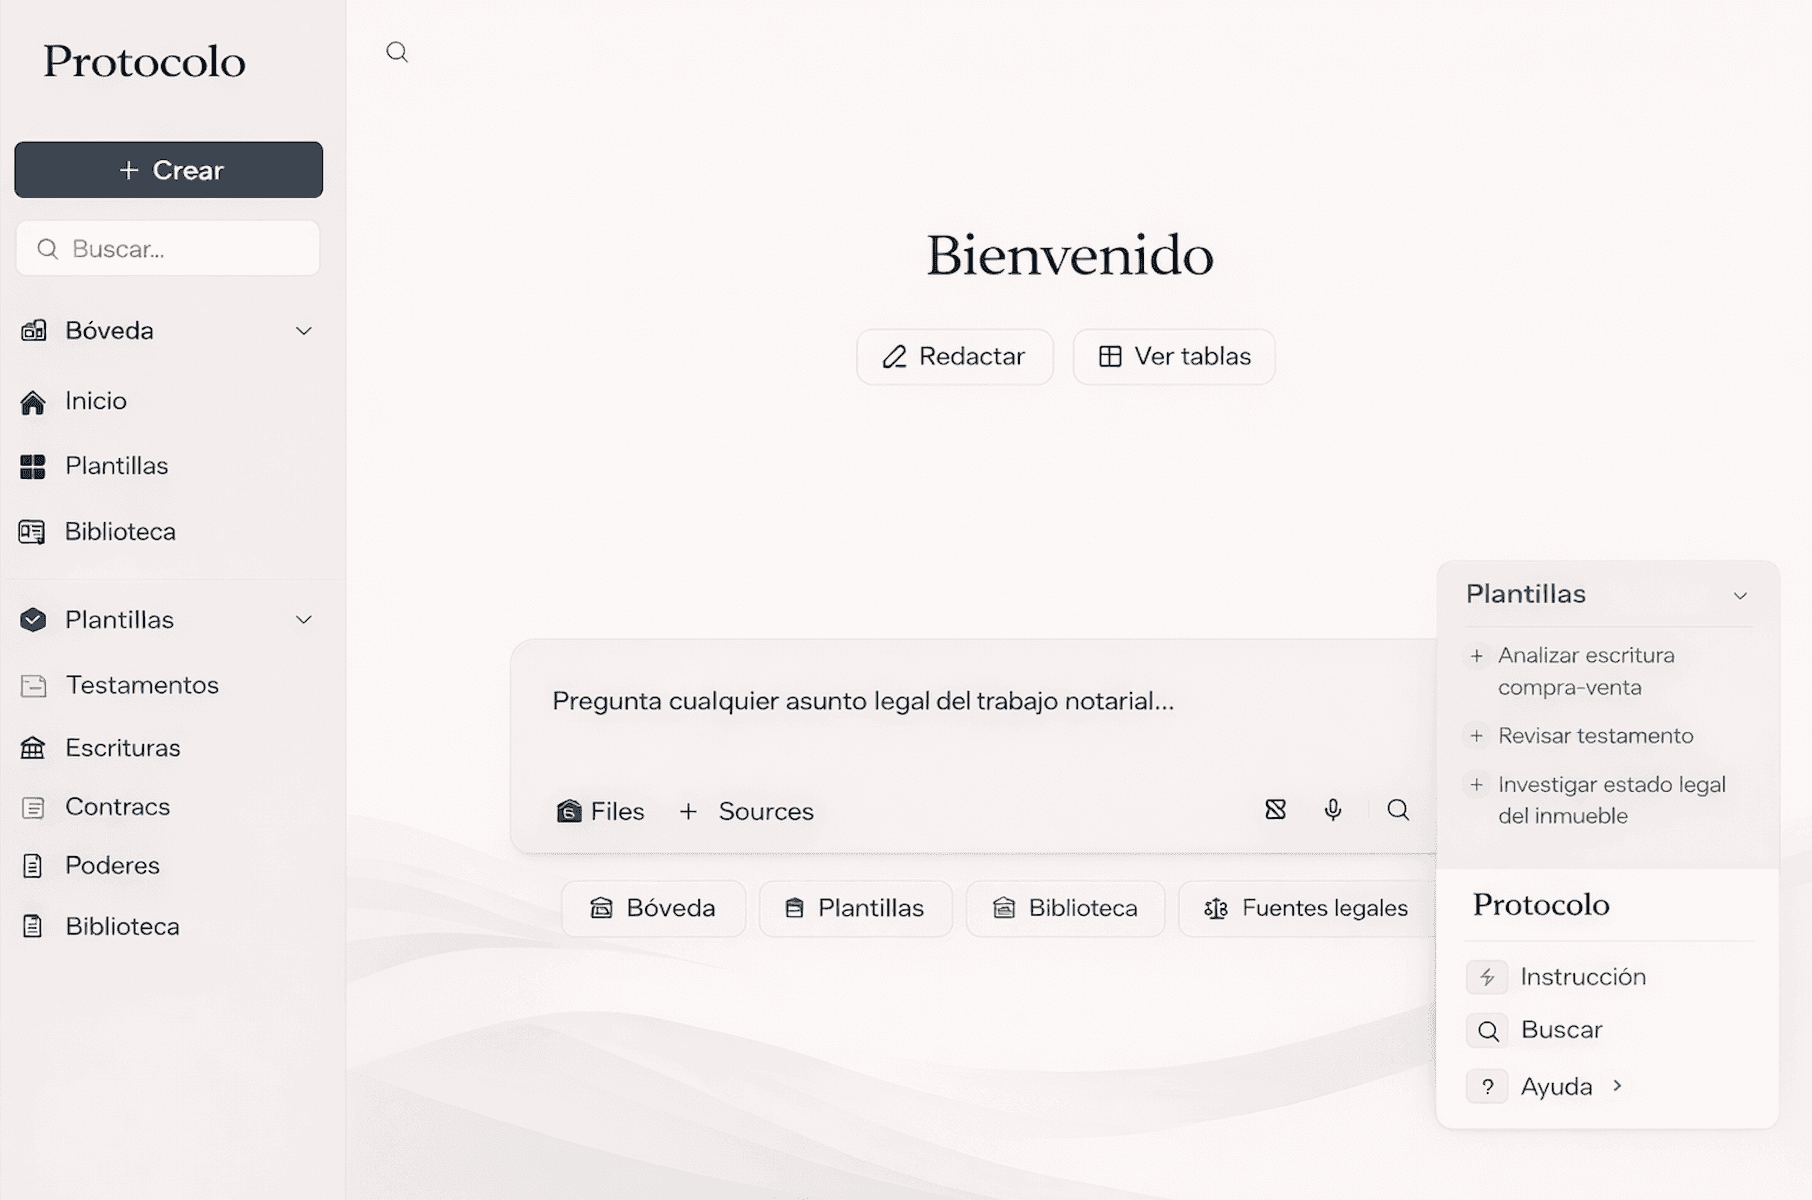Screen dimensions: 1812x1200
Task: Click the Instrucción lightning icon
Action: [1487, 977]
